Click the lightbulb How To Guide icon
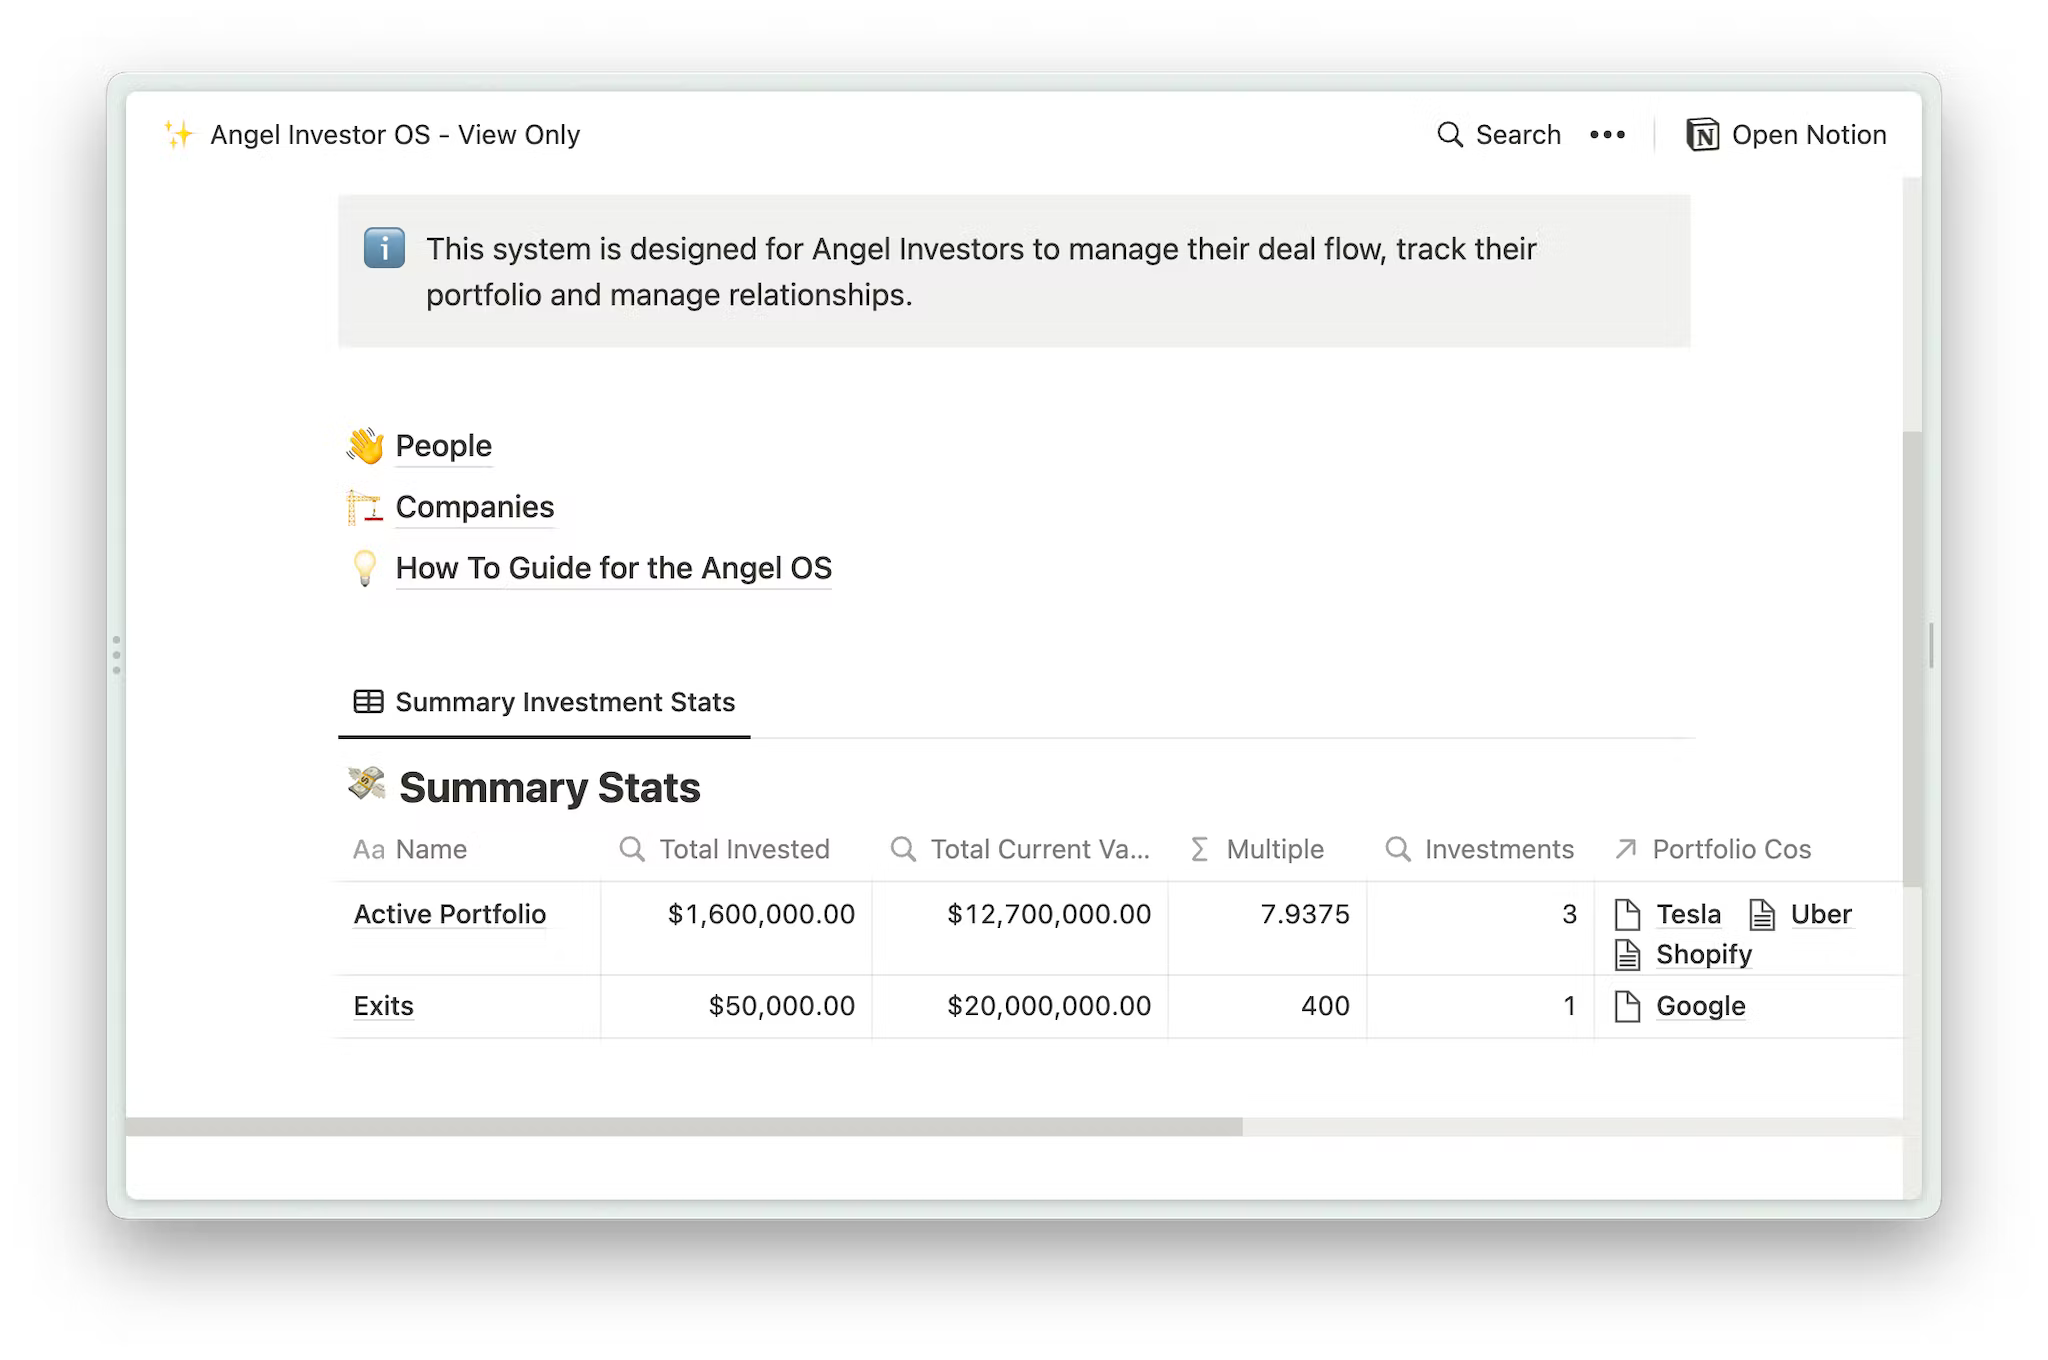 [365, 568]
